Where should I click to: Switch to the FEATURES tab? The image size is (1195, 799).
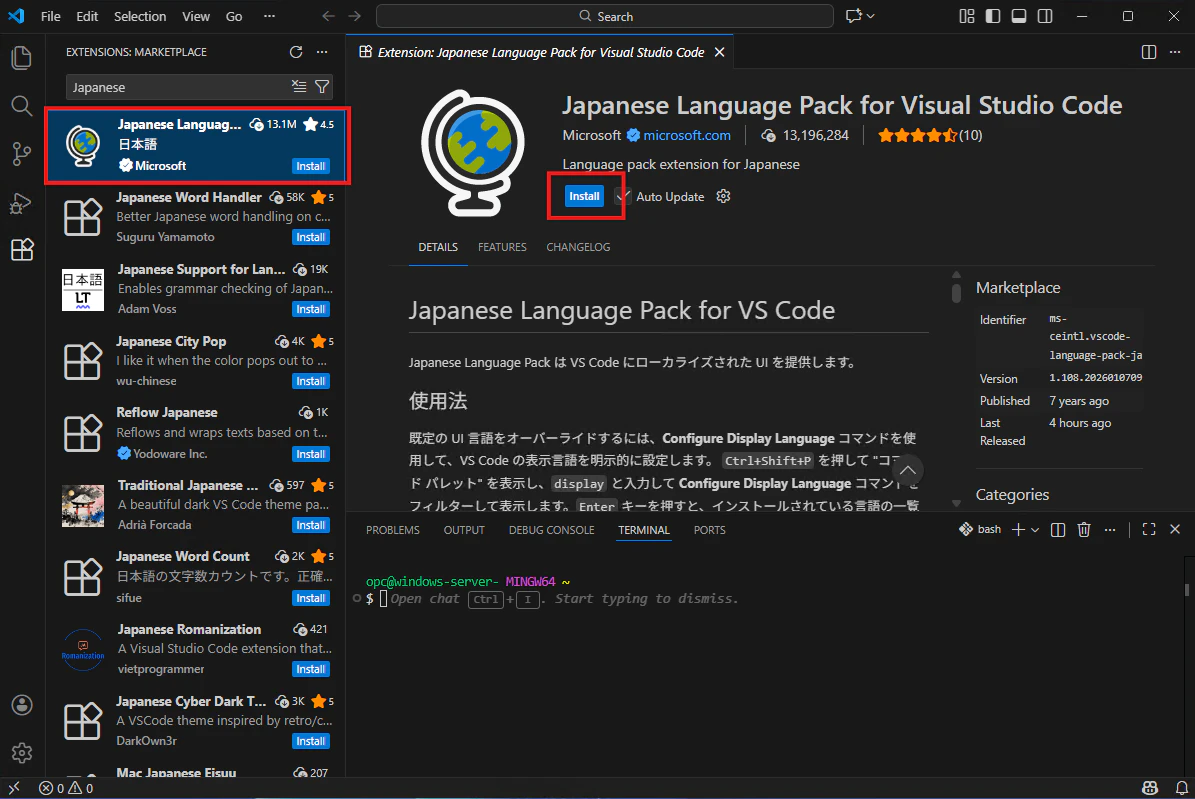pos(502,247)
